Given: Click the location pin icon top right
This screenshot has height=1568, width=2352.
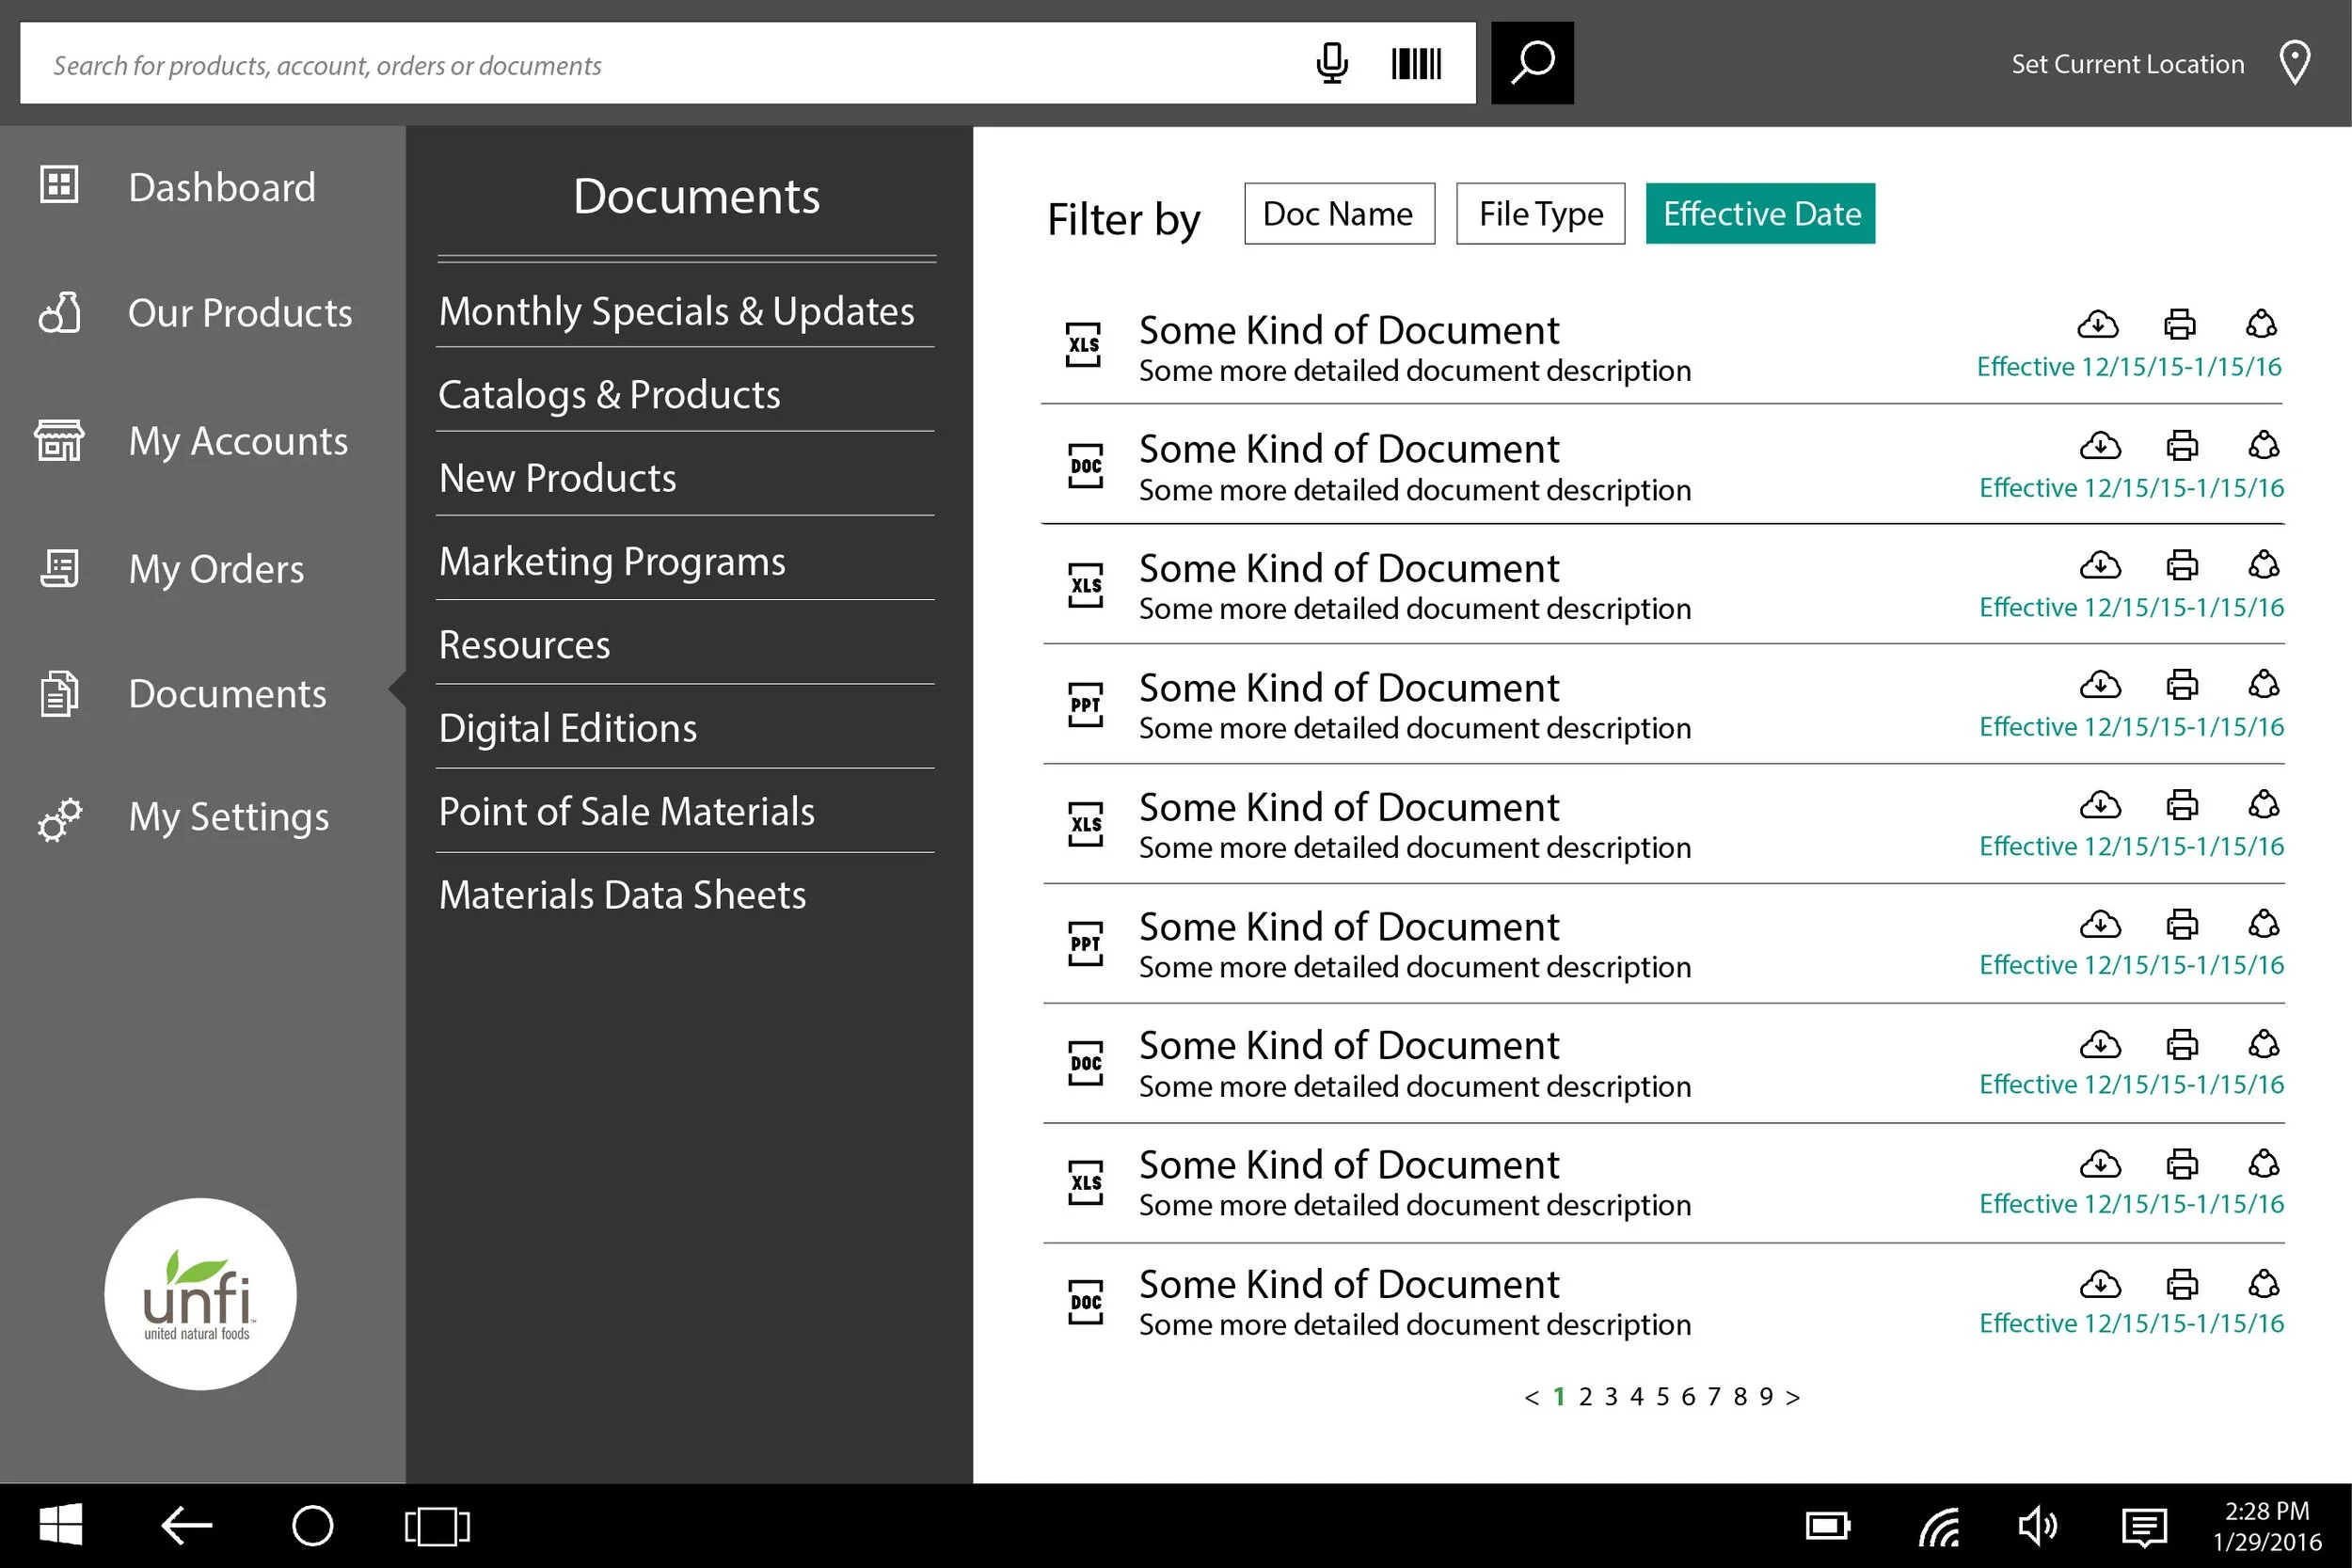Looking at the screenshot, I should tap(2294, 62).
